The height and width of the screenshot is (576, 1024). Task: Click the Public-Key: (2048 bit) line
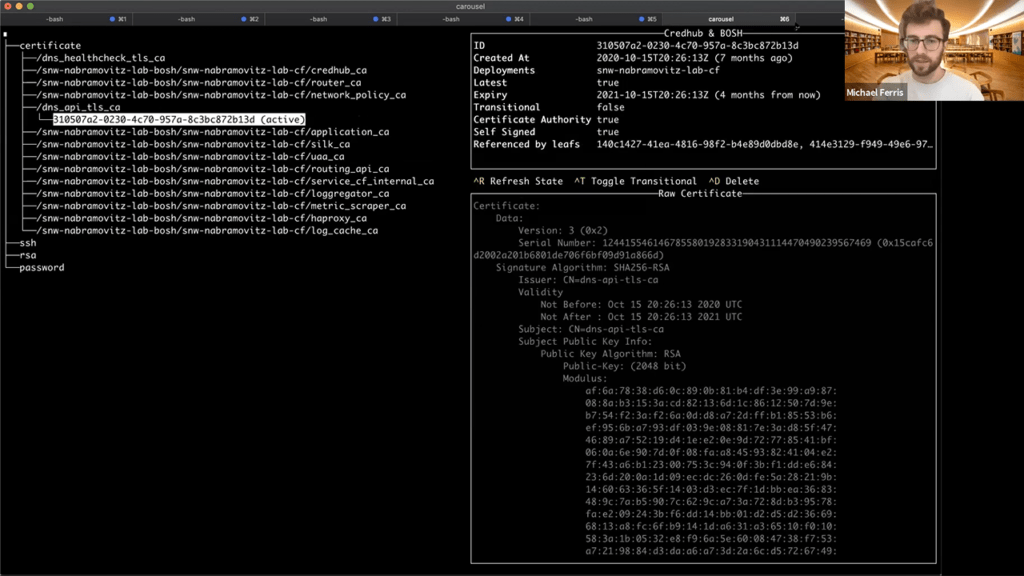[x=624, y=366]
